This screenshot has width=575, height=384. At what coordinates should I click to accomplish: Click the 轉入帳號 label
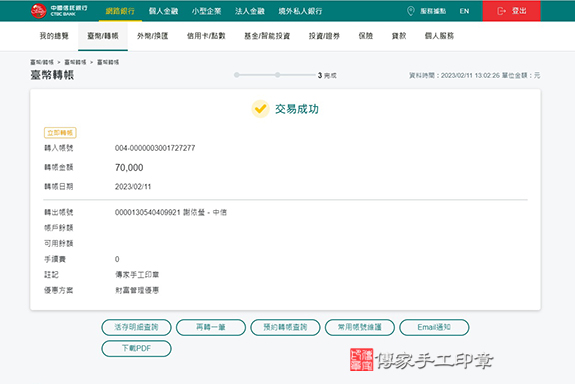tap(59, 148)
